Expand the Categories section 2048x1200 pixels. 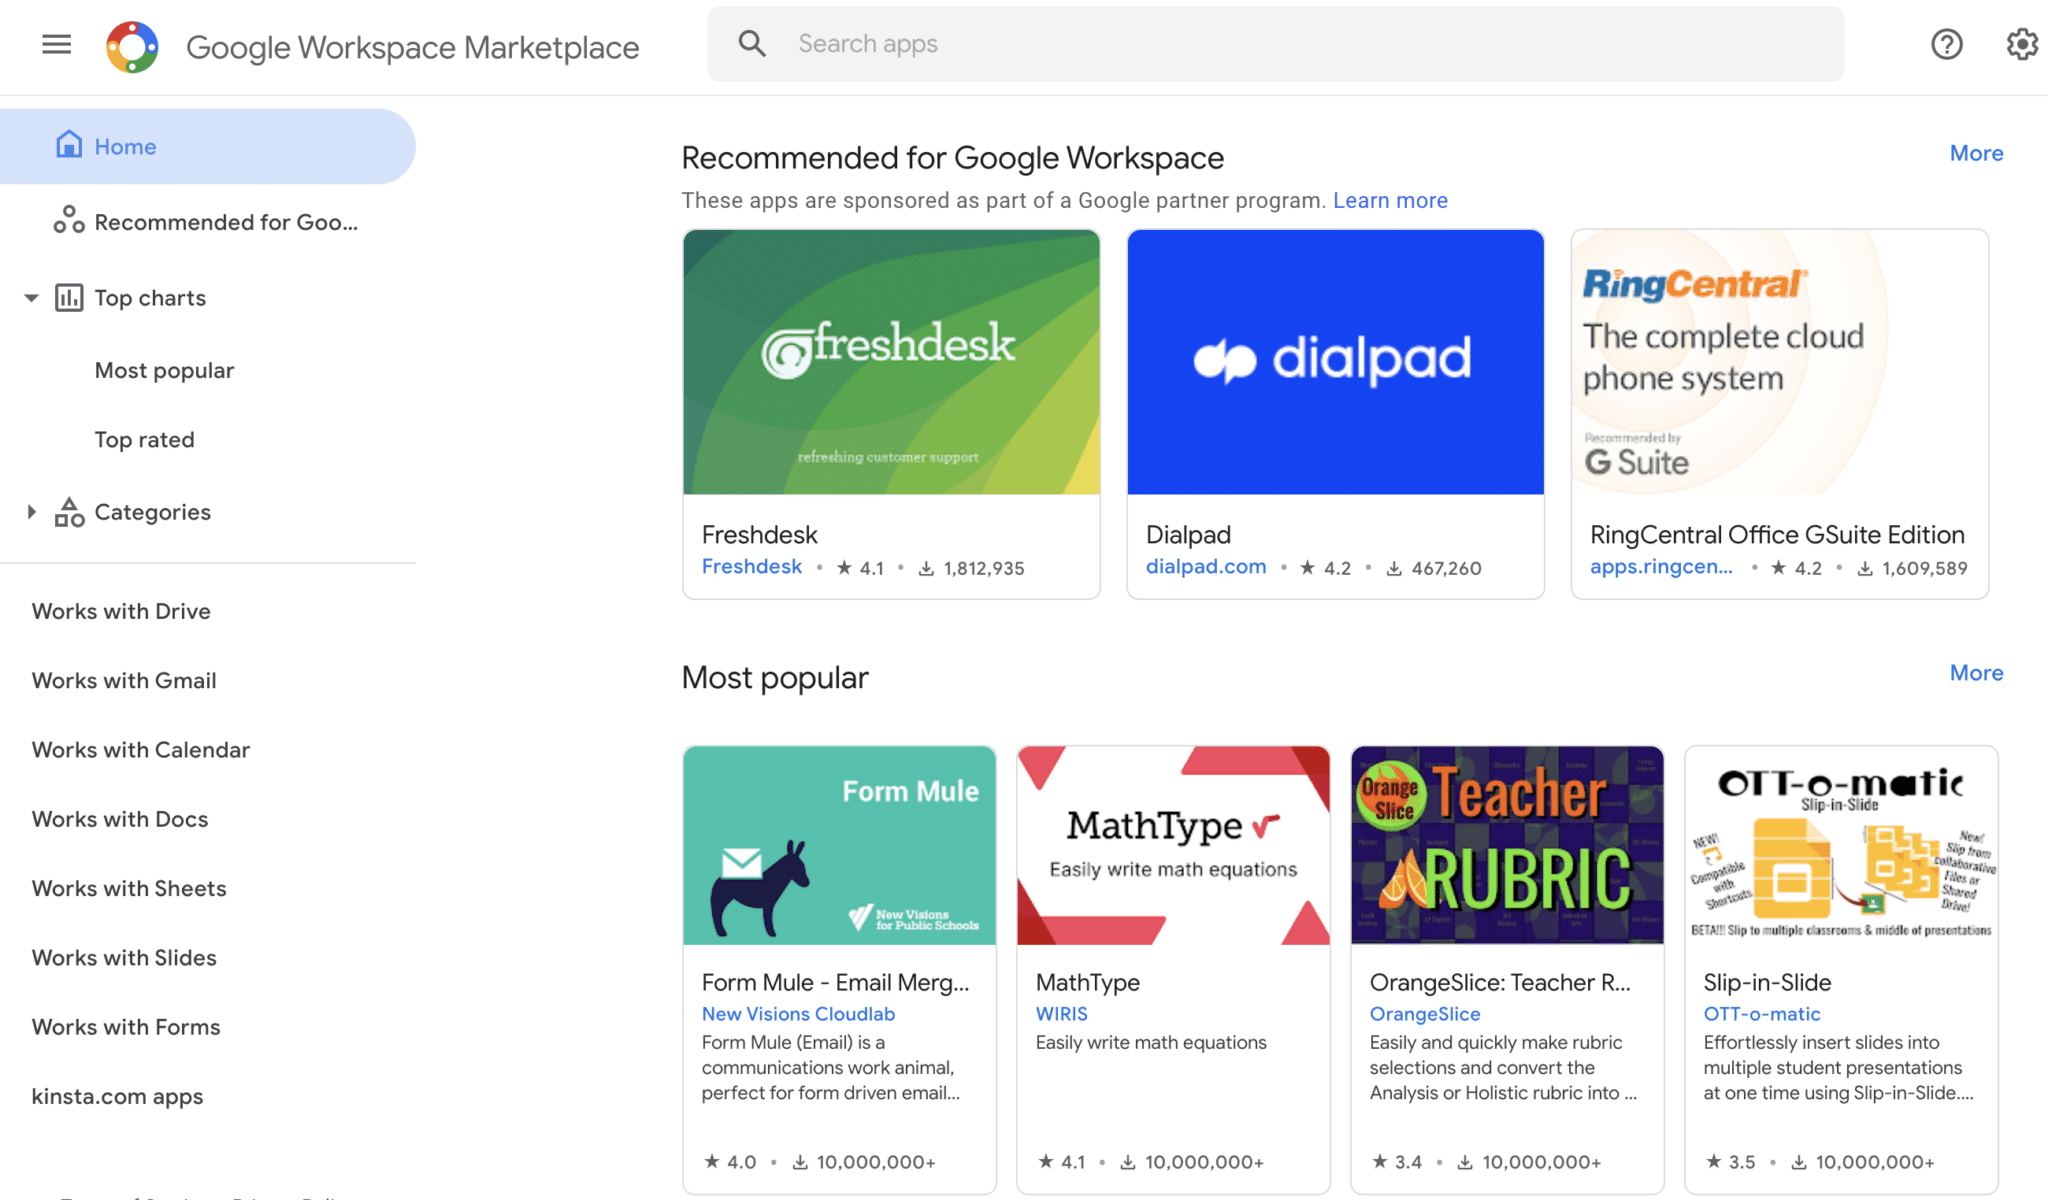30,511
